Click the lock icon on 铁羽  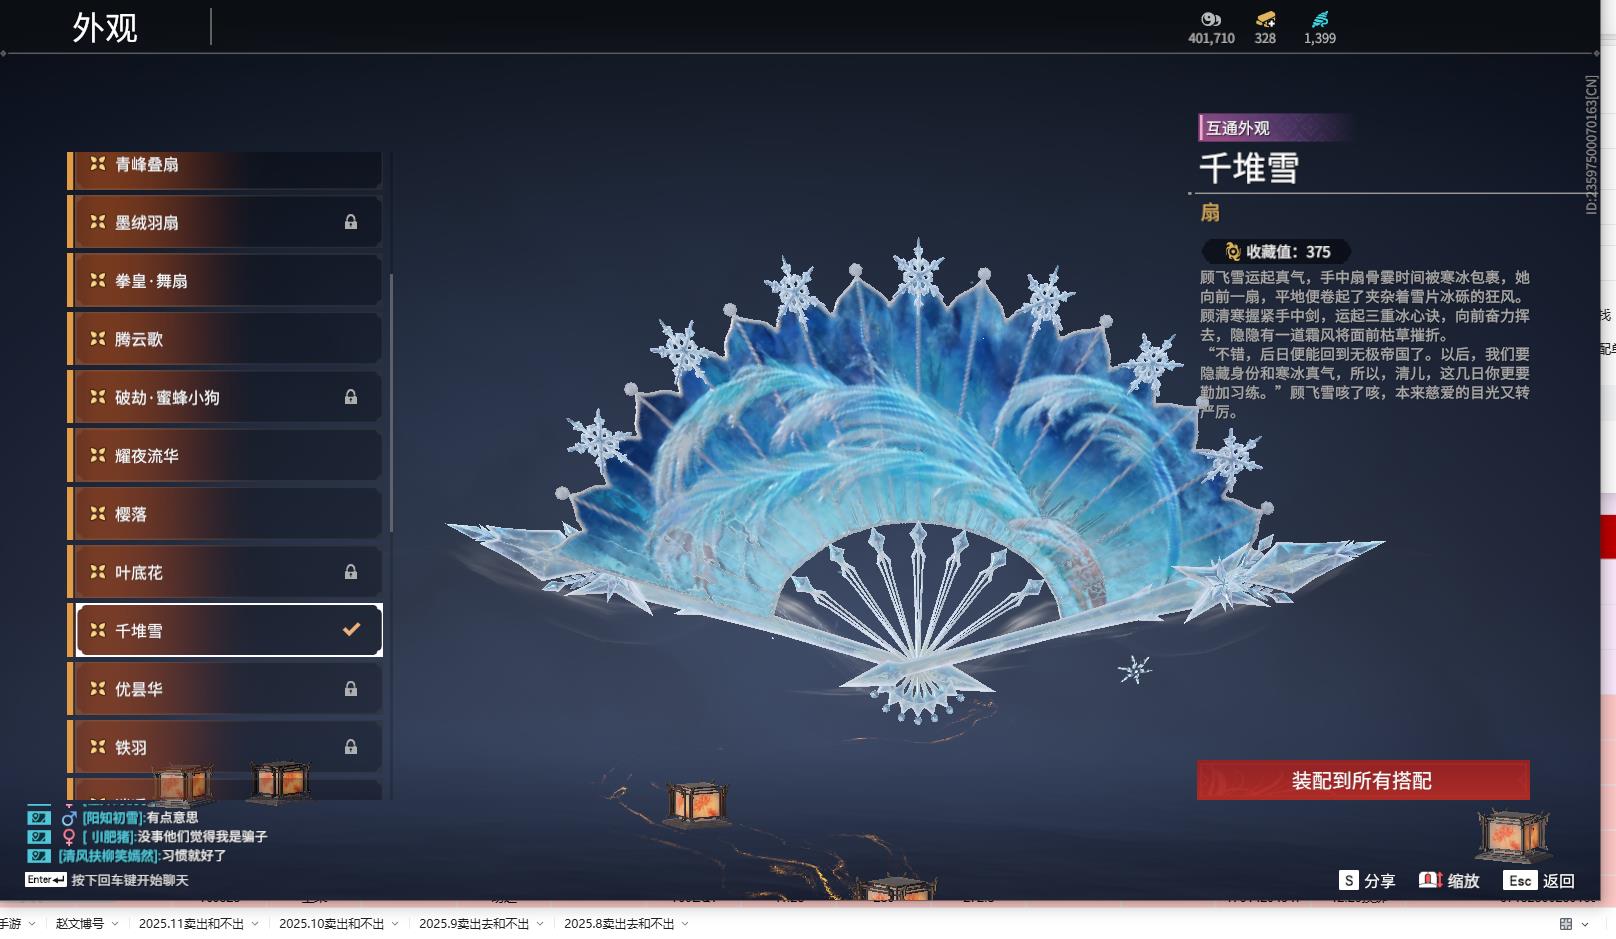(x=351, y=747)
